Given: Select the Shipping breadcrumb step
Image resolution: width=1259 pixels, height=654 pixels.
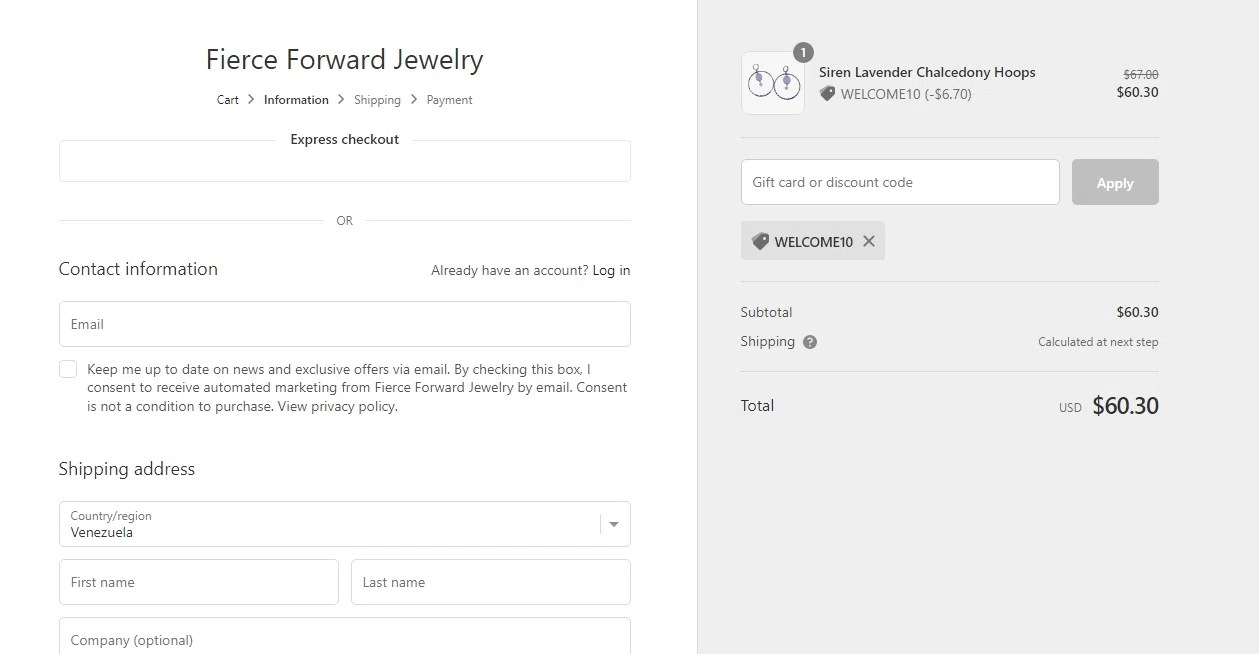Looking at the screenshot, I should [x=377, y=100].
